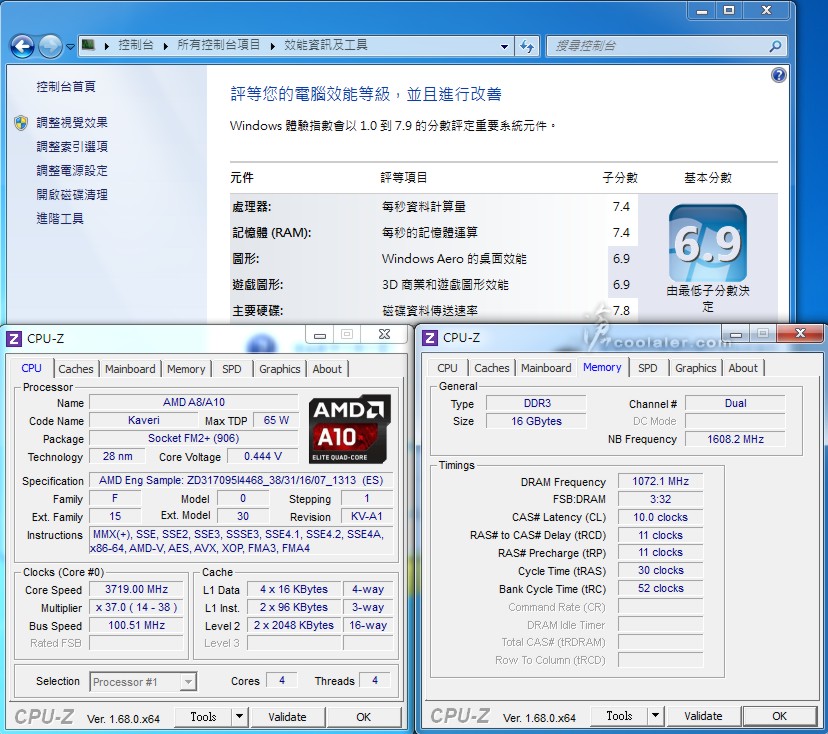Click the shield icon beside 調整視覺效果
The image size is (828, 734).
click(21, 123)
